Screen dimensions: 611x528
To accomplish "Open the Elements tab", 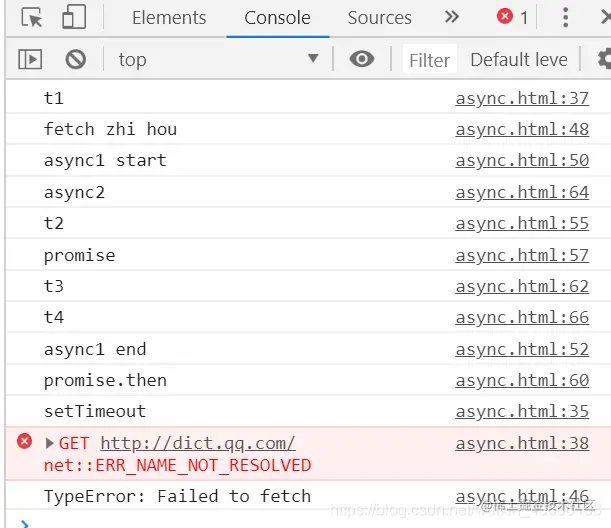I will click(169, 18).
